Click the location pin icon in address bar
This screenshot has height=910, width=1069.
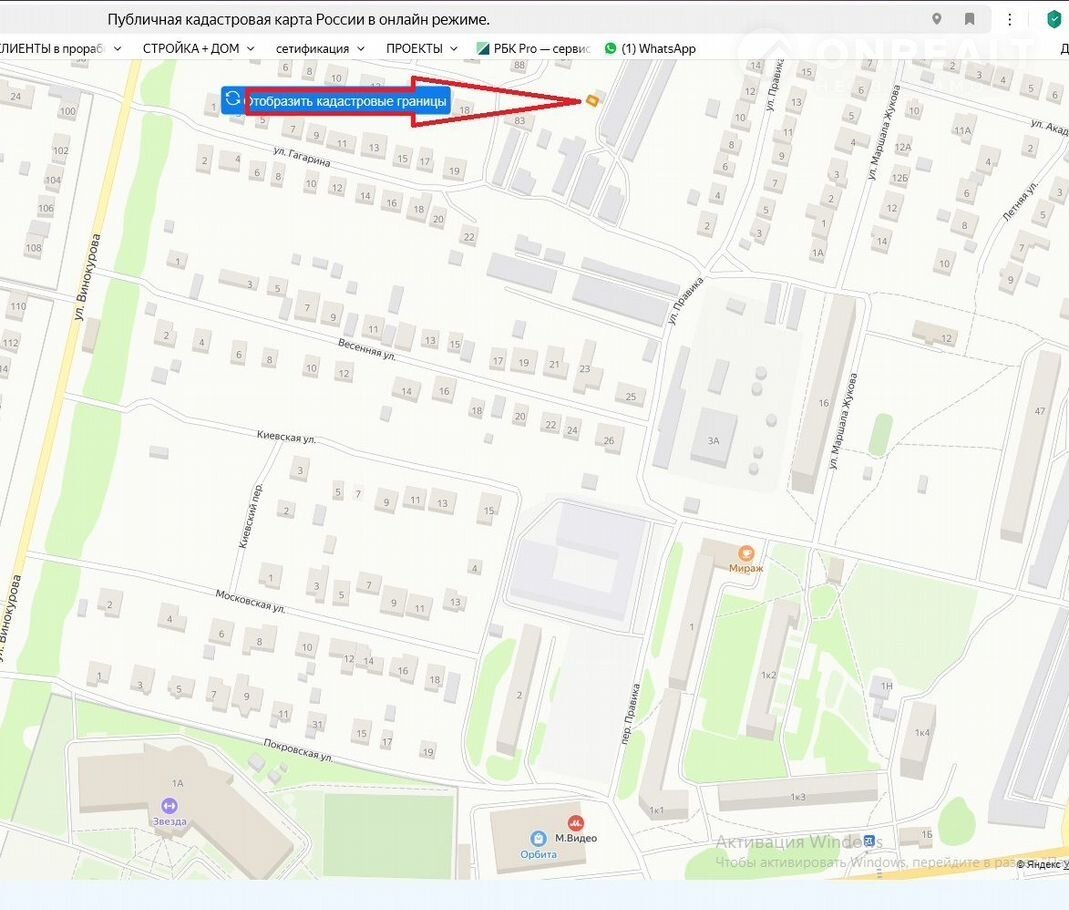click(x=936, y=19)
